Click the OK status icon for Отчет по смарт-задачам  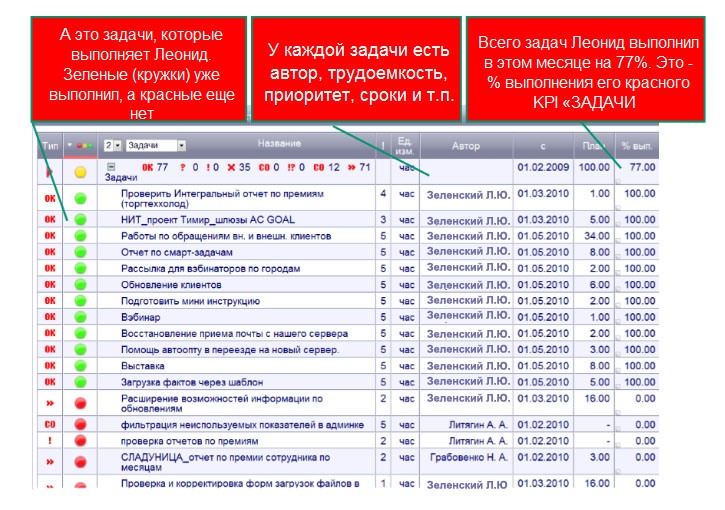click(x=50, y=252)
